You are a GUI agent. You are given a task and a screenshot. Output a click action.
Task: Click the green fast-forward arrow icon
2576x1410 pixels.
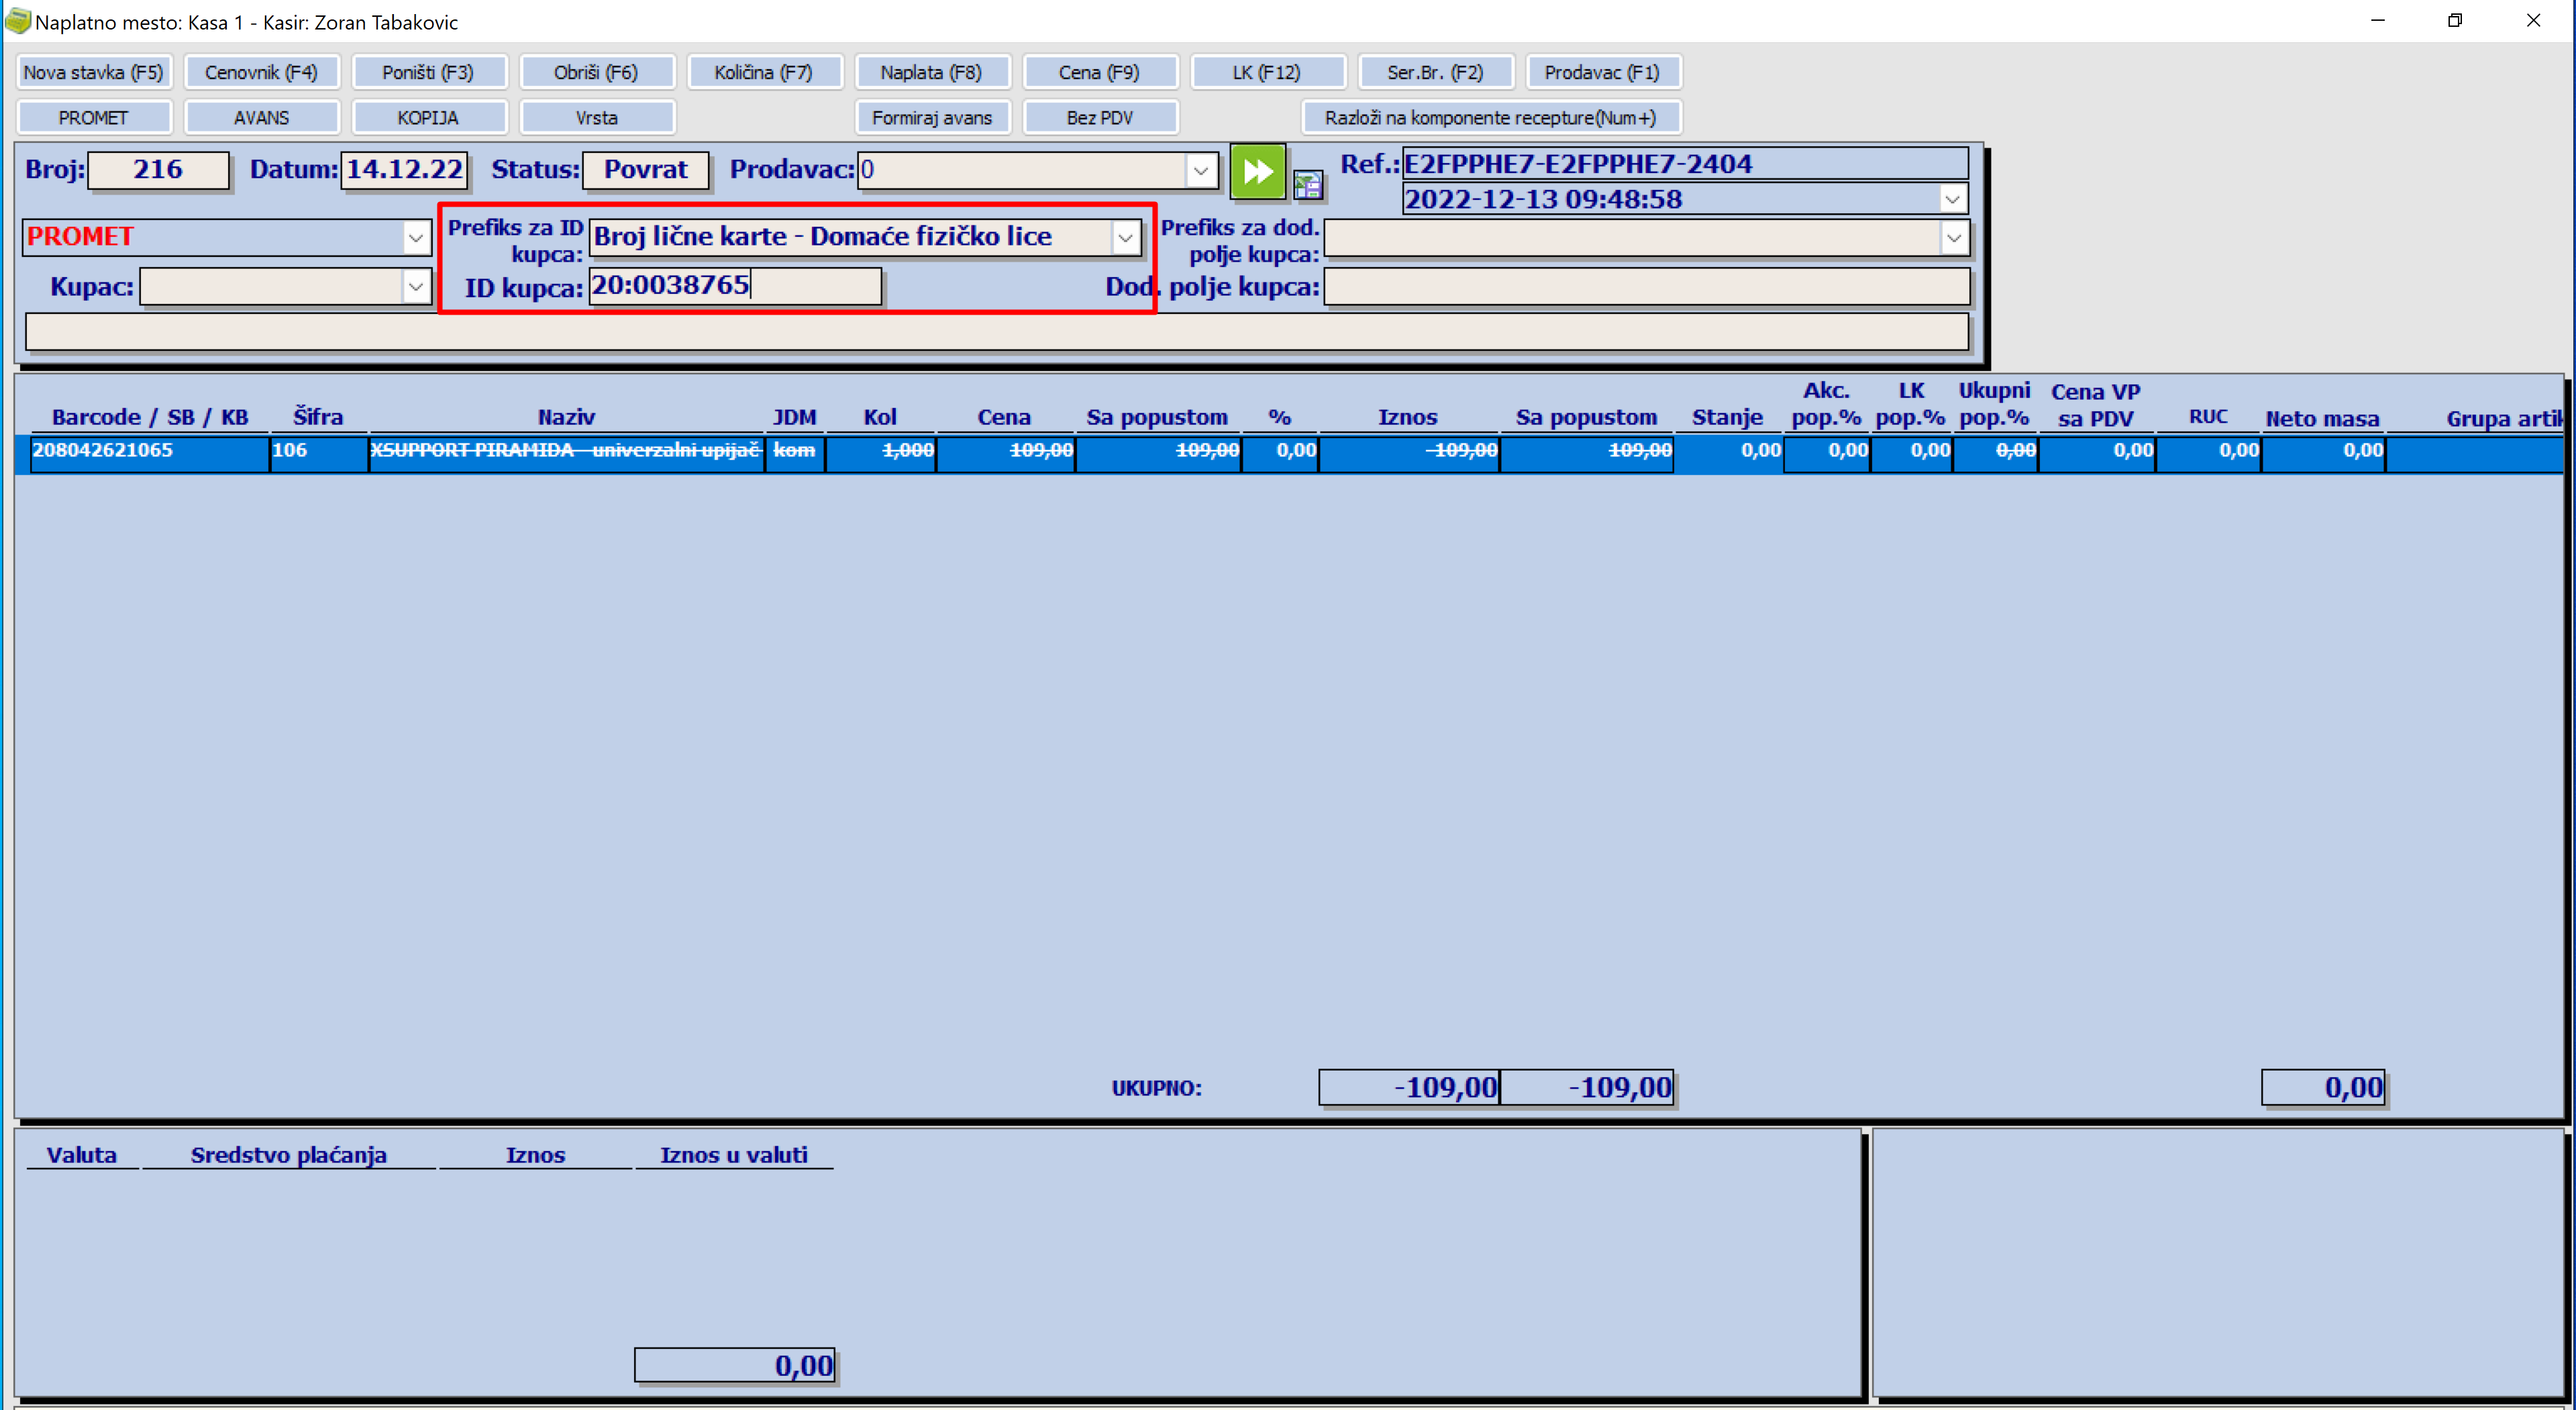click(x=1257, y=171)
